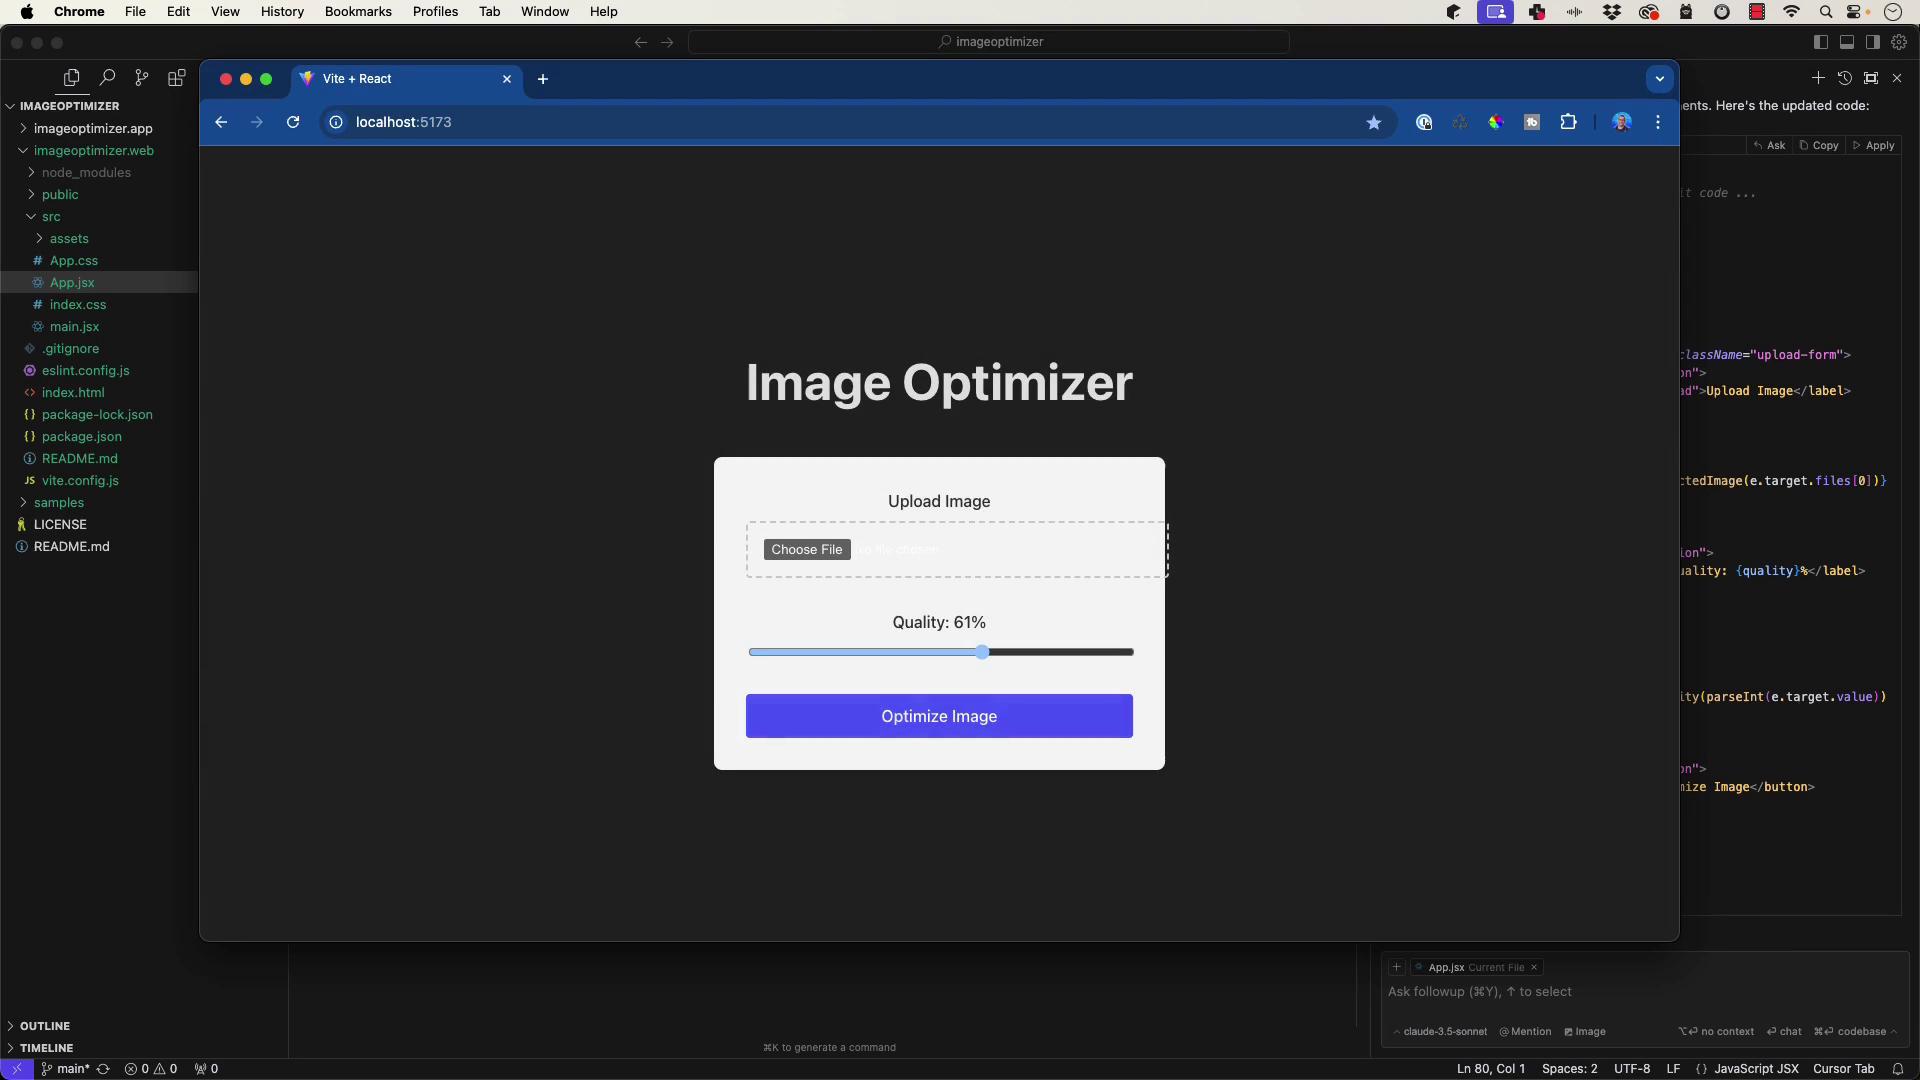Open the Chrome three-dot menu

[x=1658, y=122]
